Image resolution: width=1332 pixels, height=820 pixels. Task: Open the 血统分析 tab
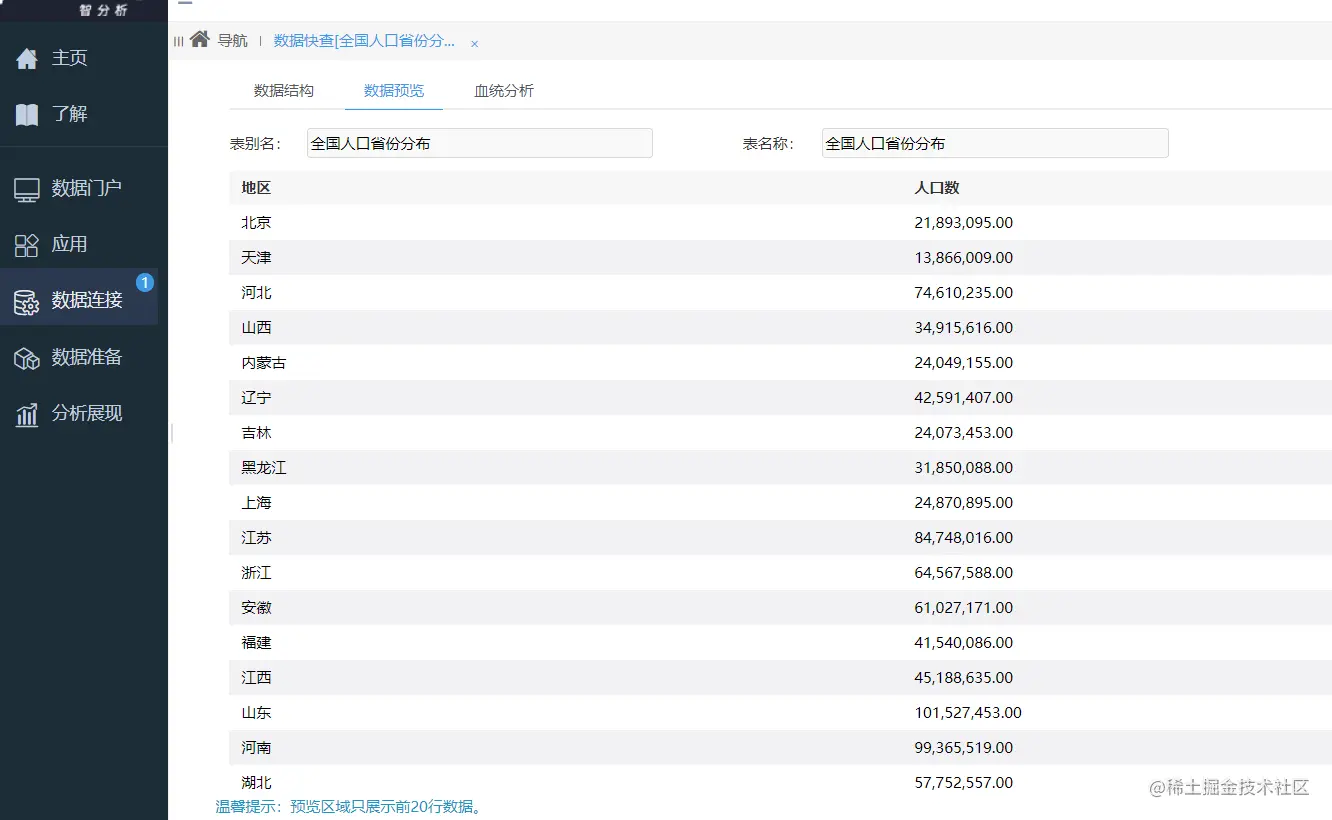(x=504, y=90)
